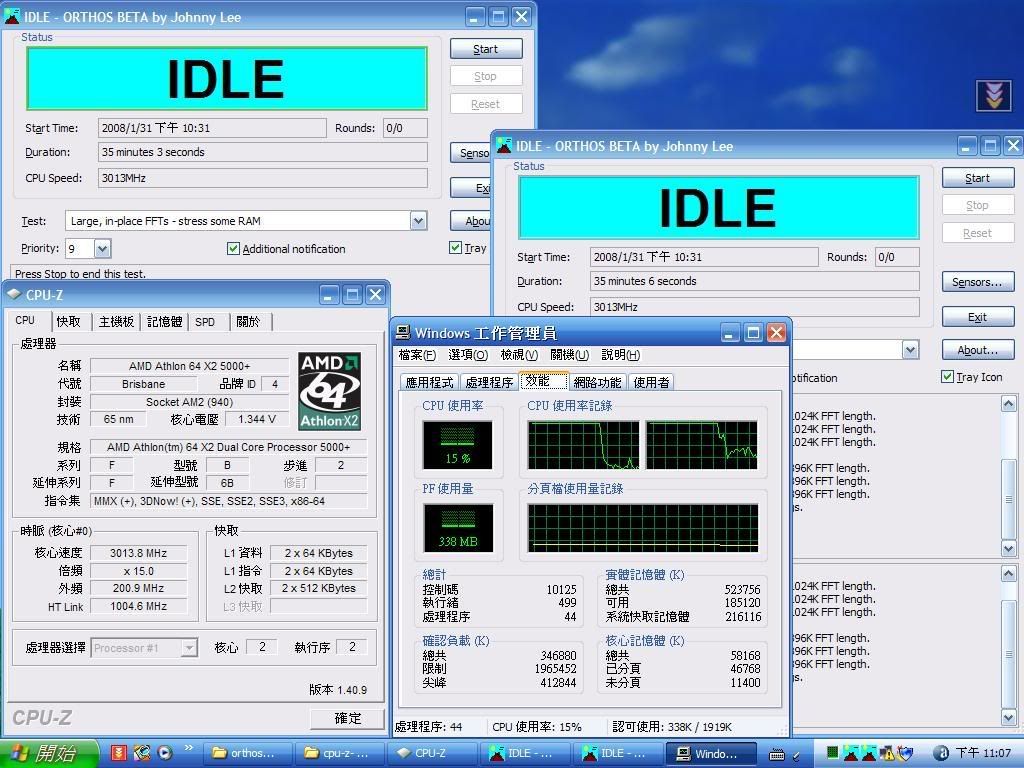Click the Task Manager title bar computer icon
This screenshot has width=1024, height=768.
[403, 332]
